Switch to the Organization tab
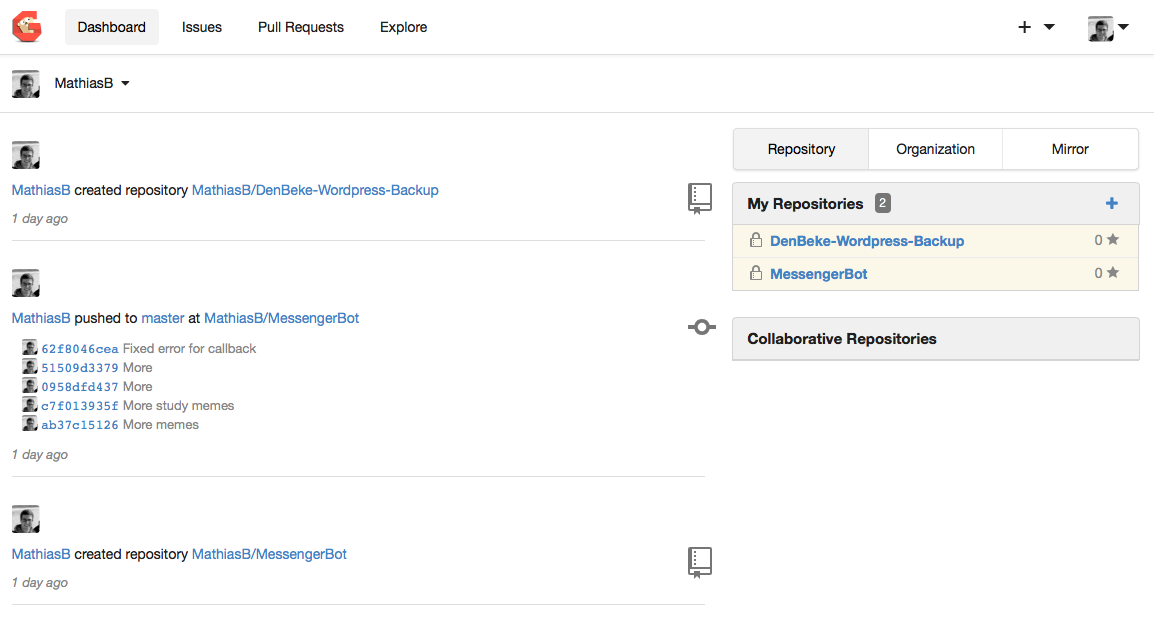1154x617 pixels. [935, 149]
